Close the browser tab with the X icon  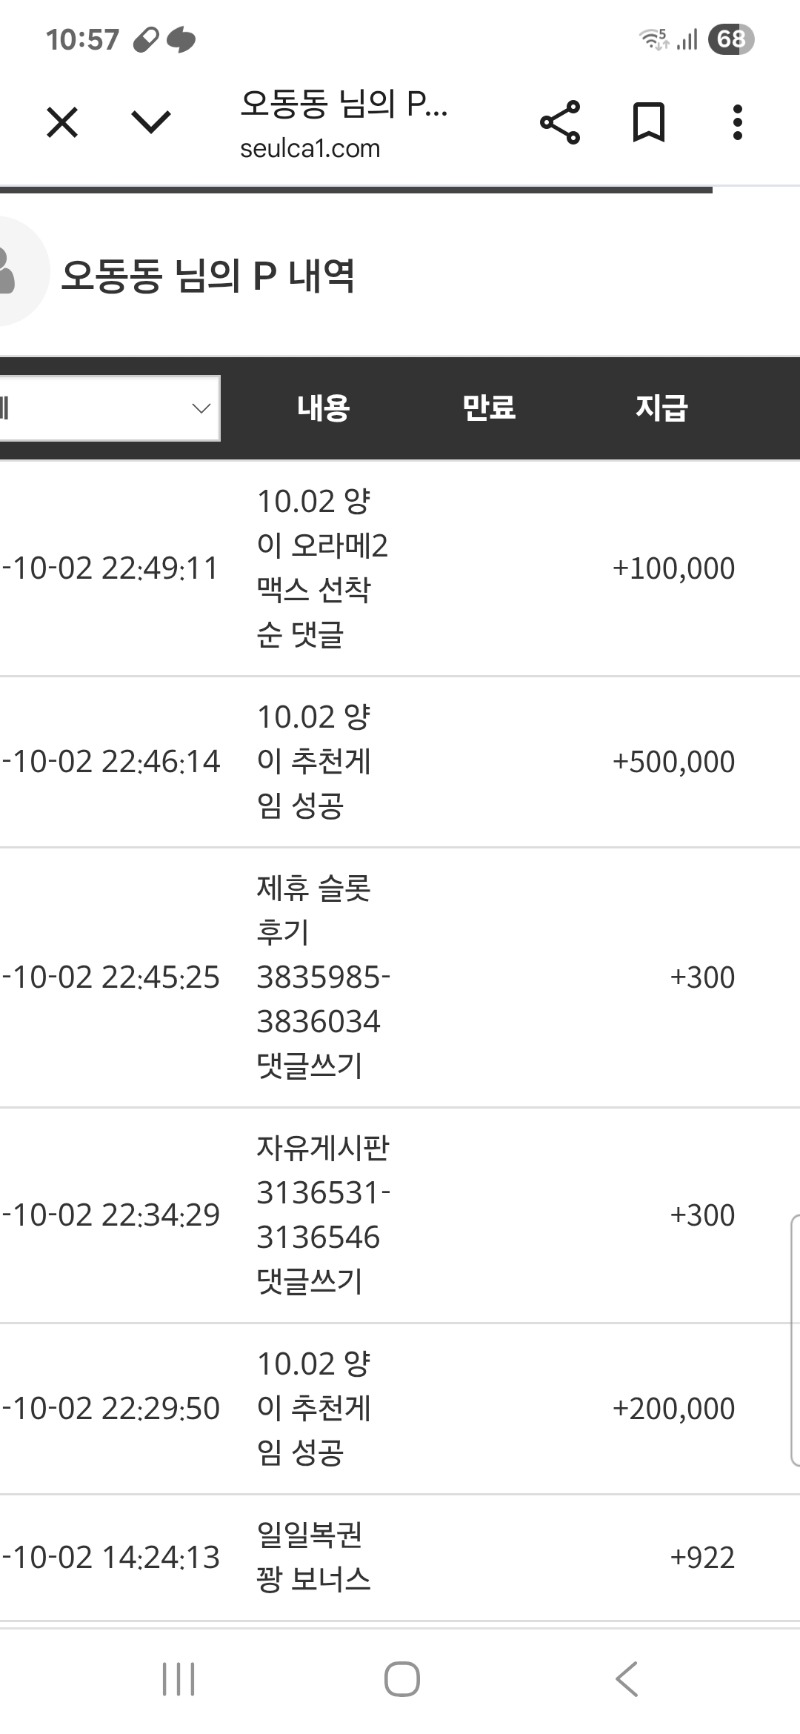62,123
